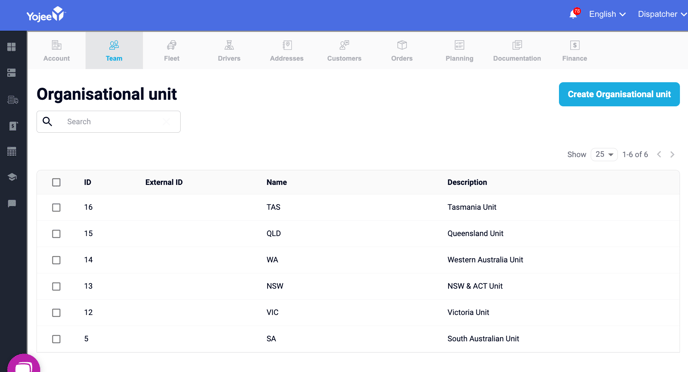This screenshot has height=372, width=688.
Task: Select all rows with header checkbox
Action: click(56, 182)
